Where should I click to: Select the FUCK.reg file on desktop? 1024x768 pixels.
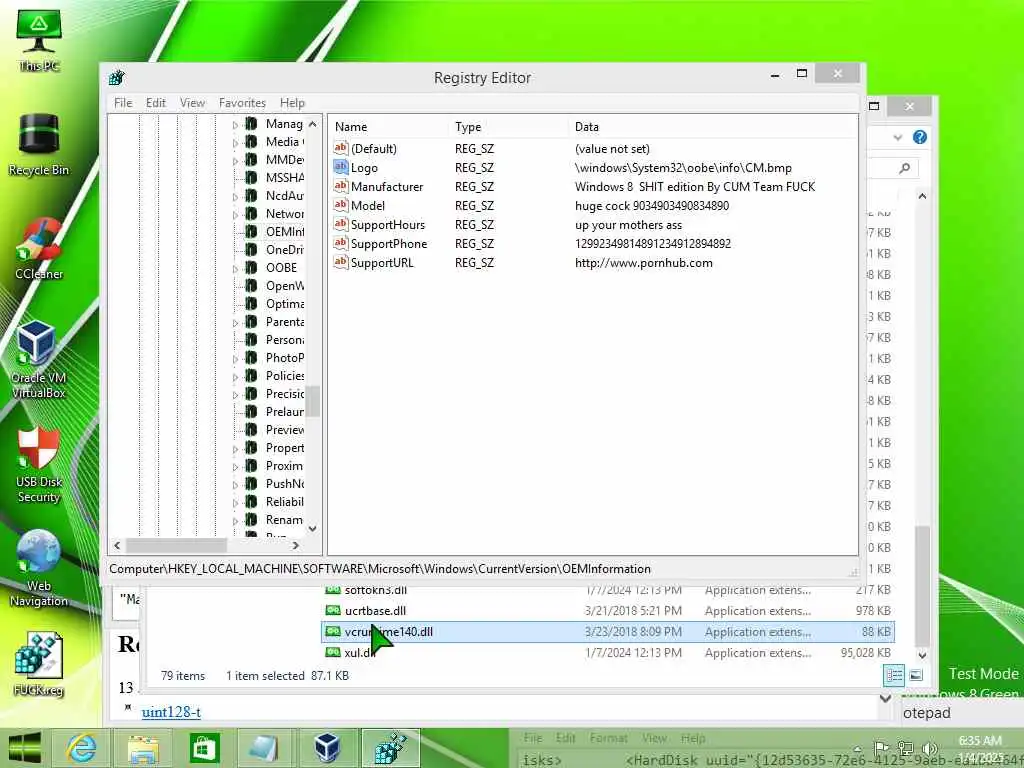click(x=39, y=664)
